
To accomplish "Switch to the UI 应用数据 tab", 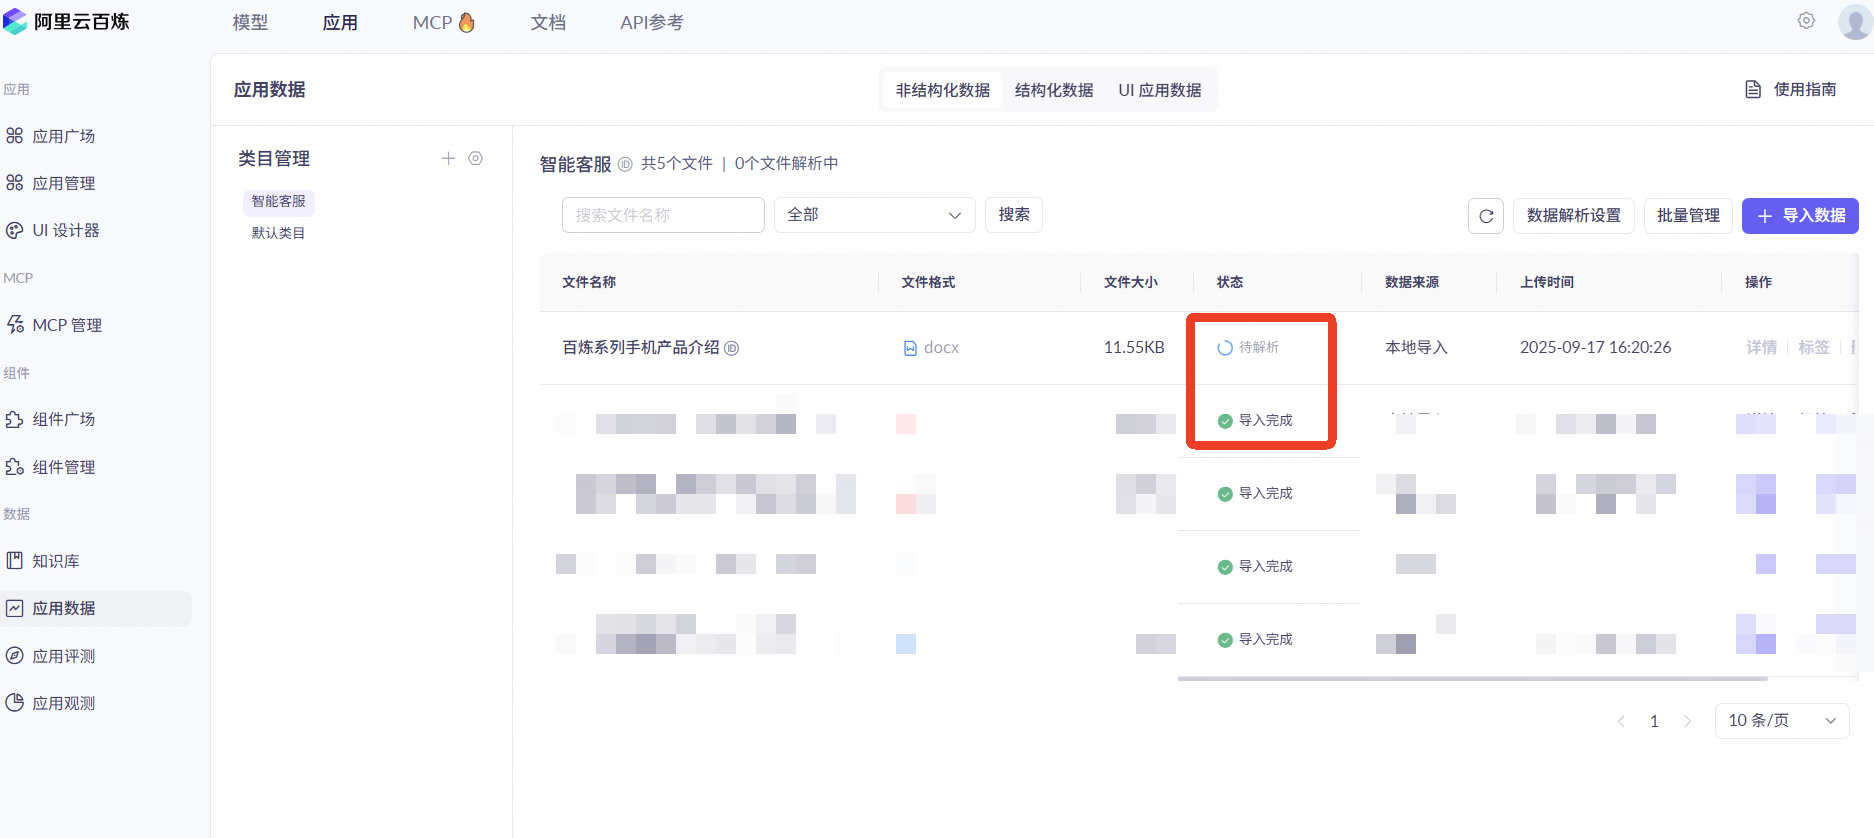I will coord(1160,90).
